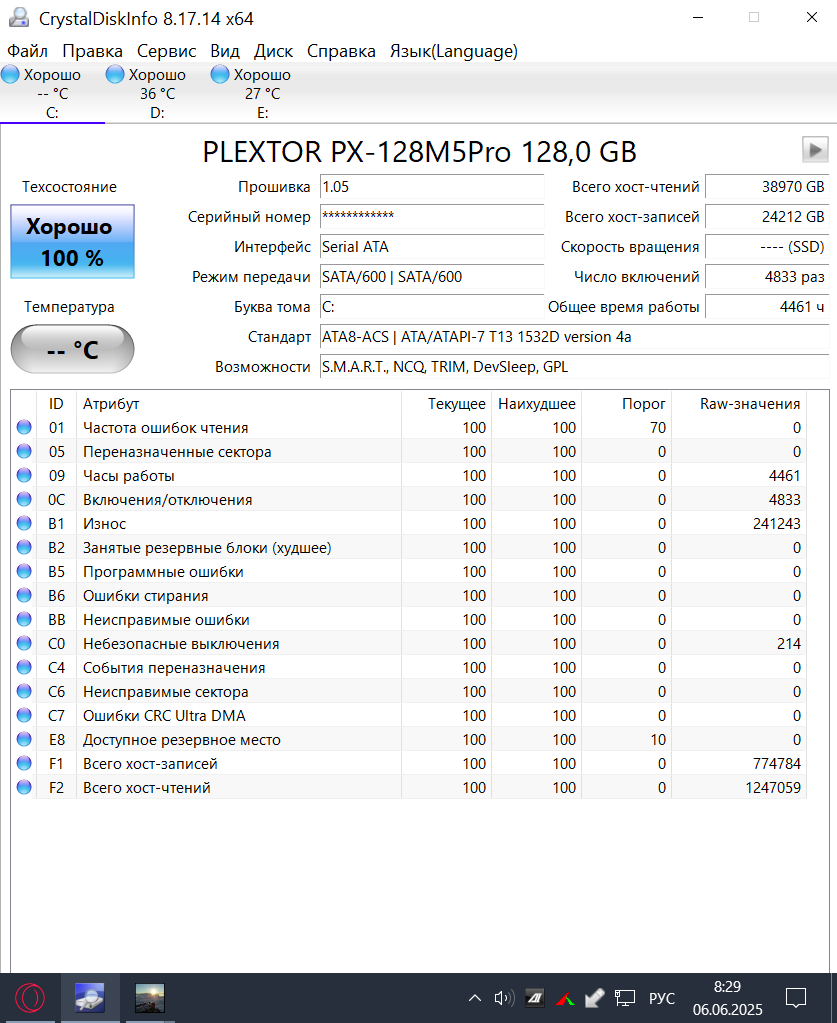
Task: Open the Язык(Language) menu
Action: point(454,51)
